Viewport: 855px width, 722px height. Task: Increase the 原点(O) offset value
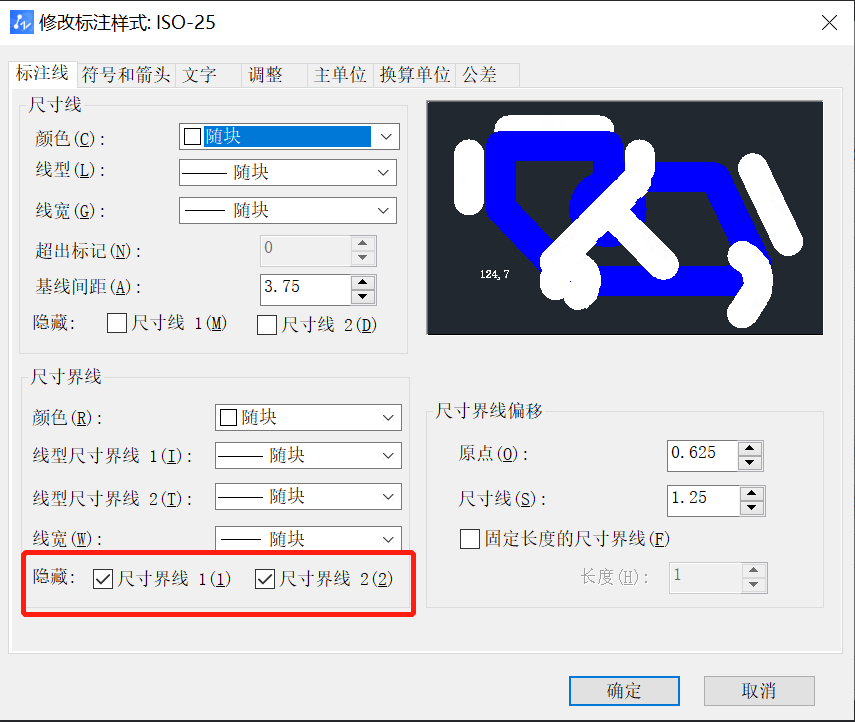750,448
